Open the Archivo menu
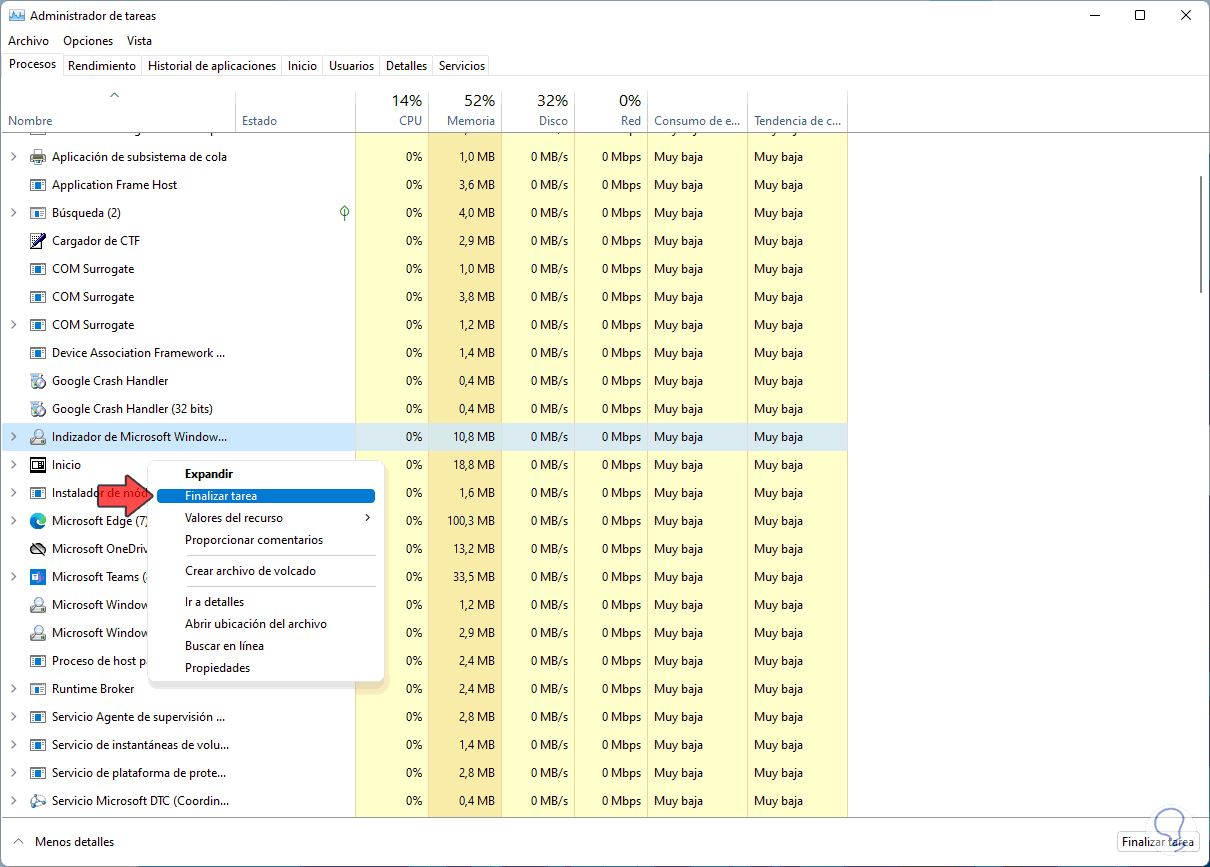 coord(28,41)
